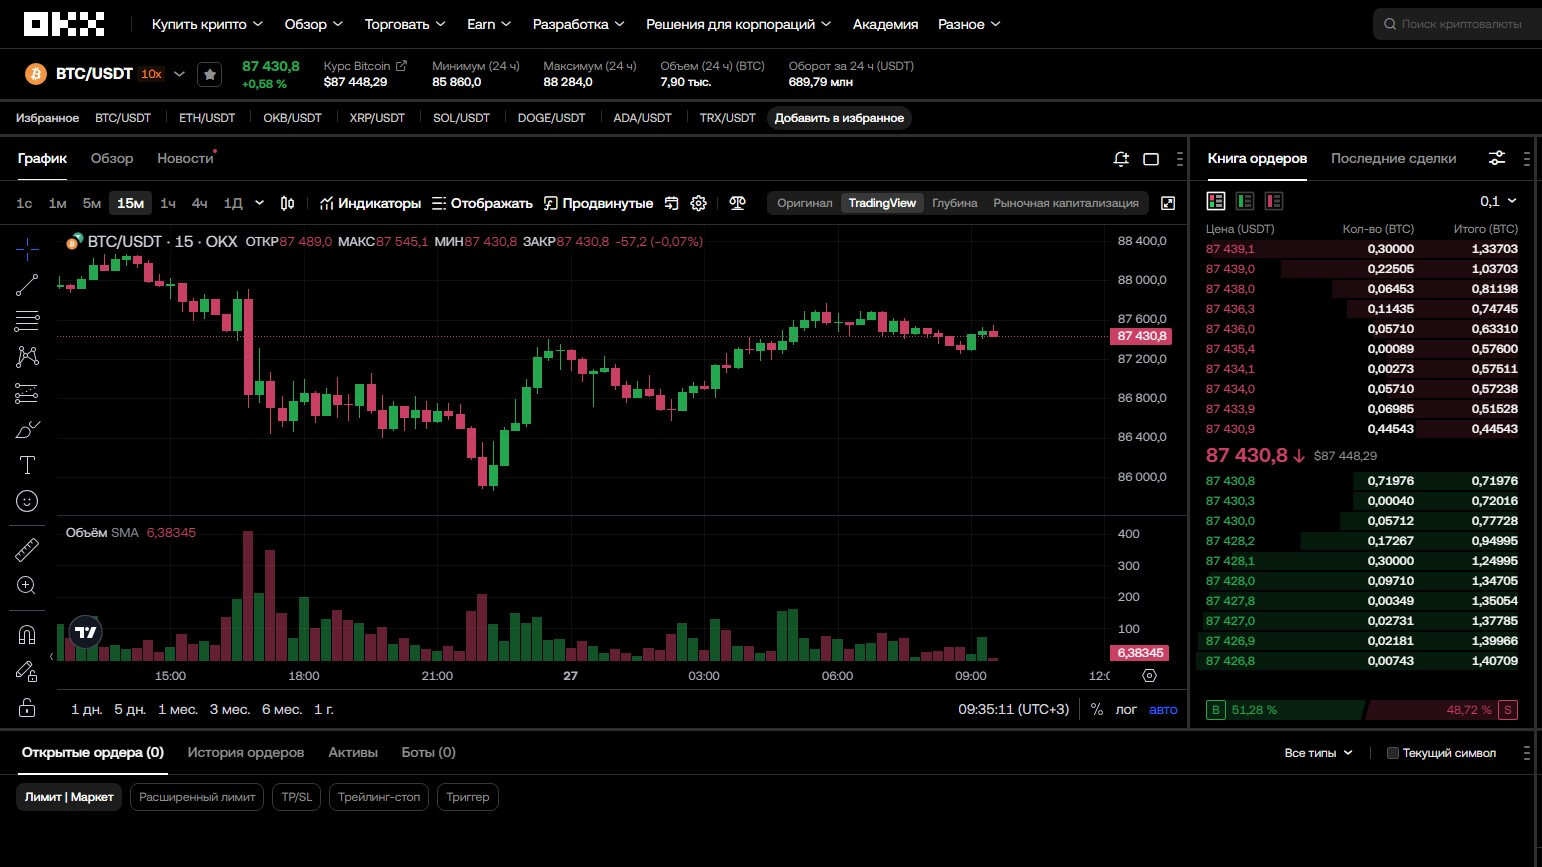
Task: Switch to 'Последние сделки' tab
Action: pyautogui.click(x=1393, y=158)
